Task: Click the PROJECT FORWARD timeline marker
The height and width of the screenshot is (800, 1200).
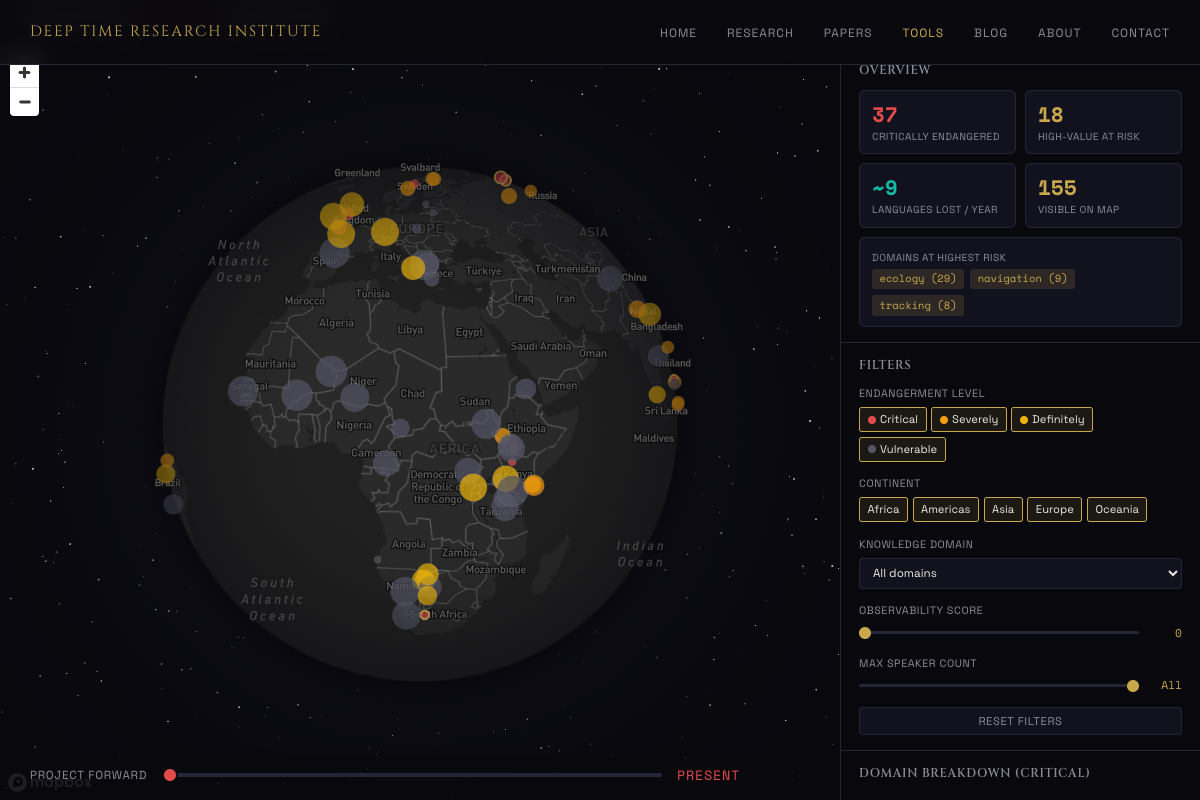Action: [x=170, y=774]
